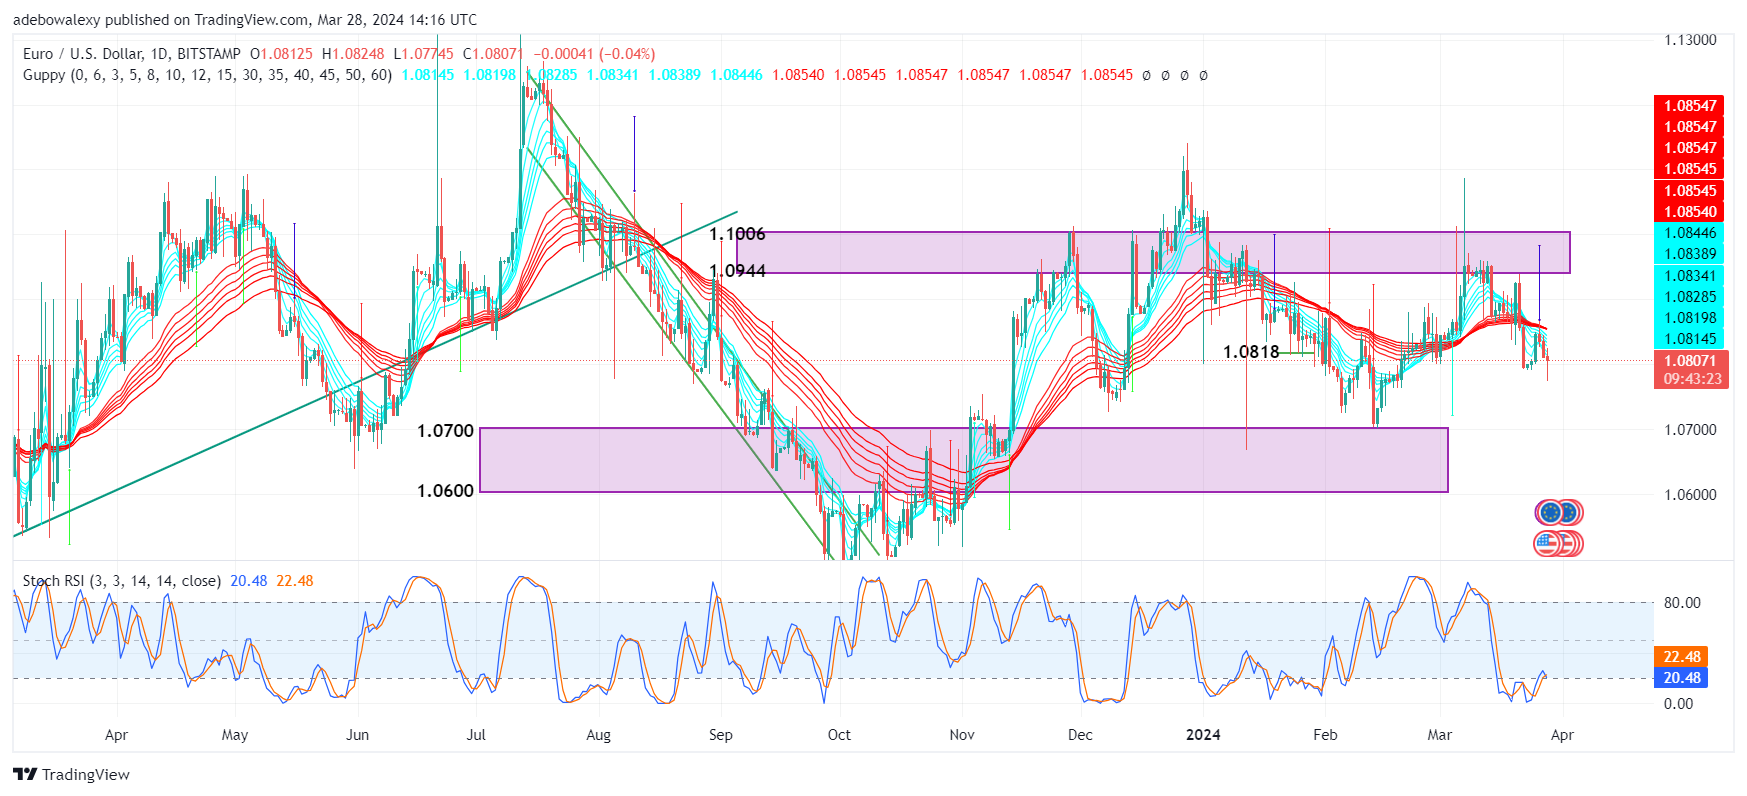Image resolution: width=1747 pixels, height=796 pixels.
Task: Click the cyan 1.08389 price tag
Action: point(1690,254)
